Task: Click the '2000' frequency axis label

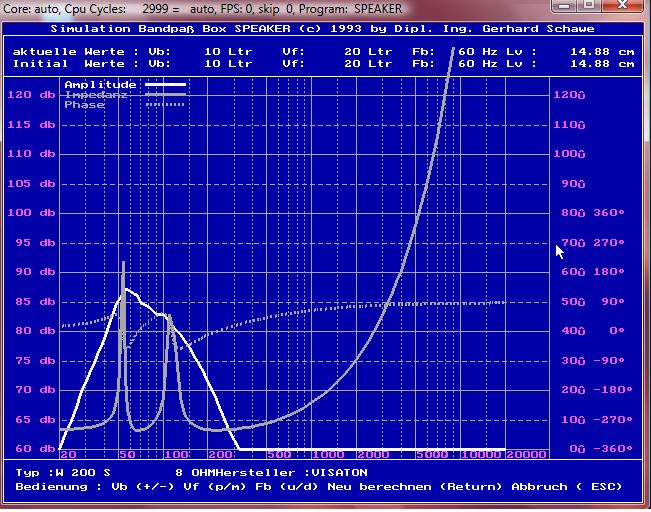Action: pyautogui.click(x=373, y=455)
